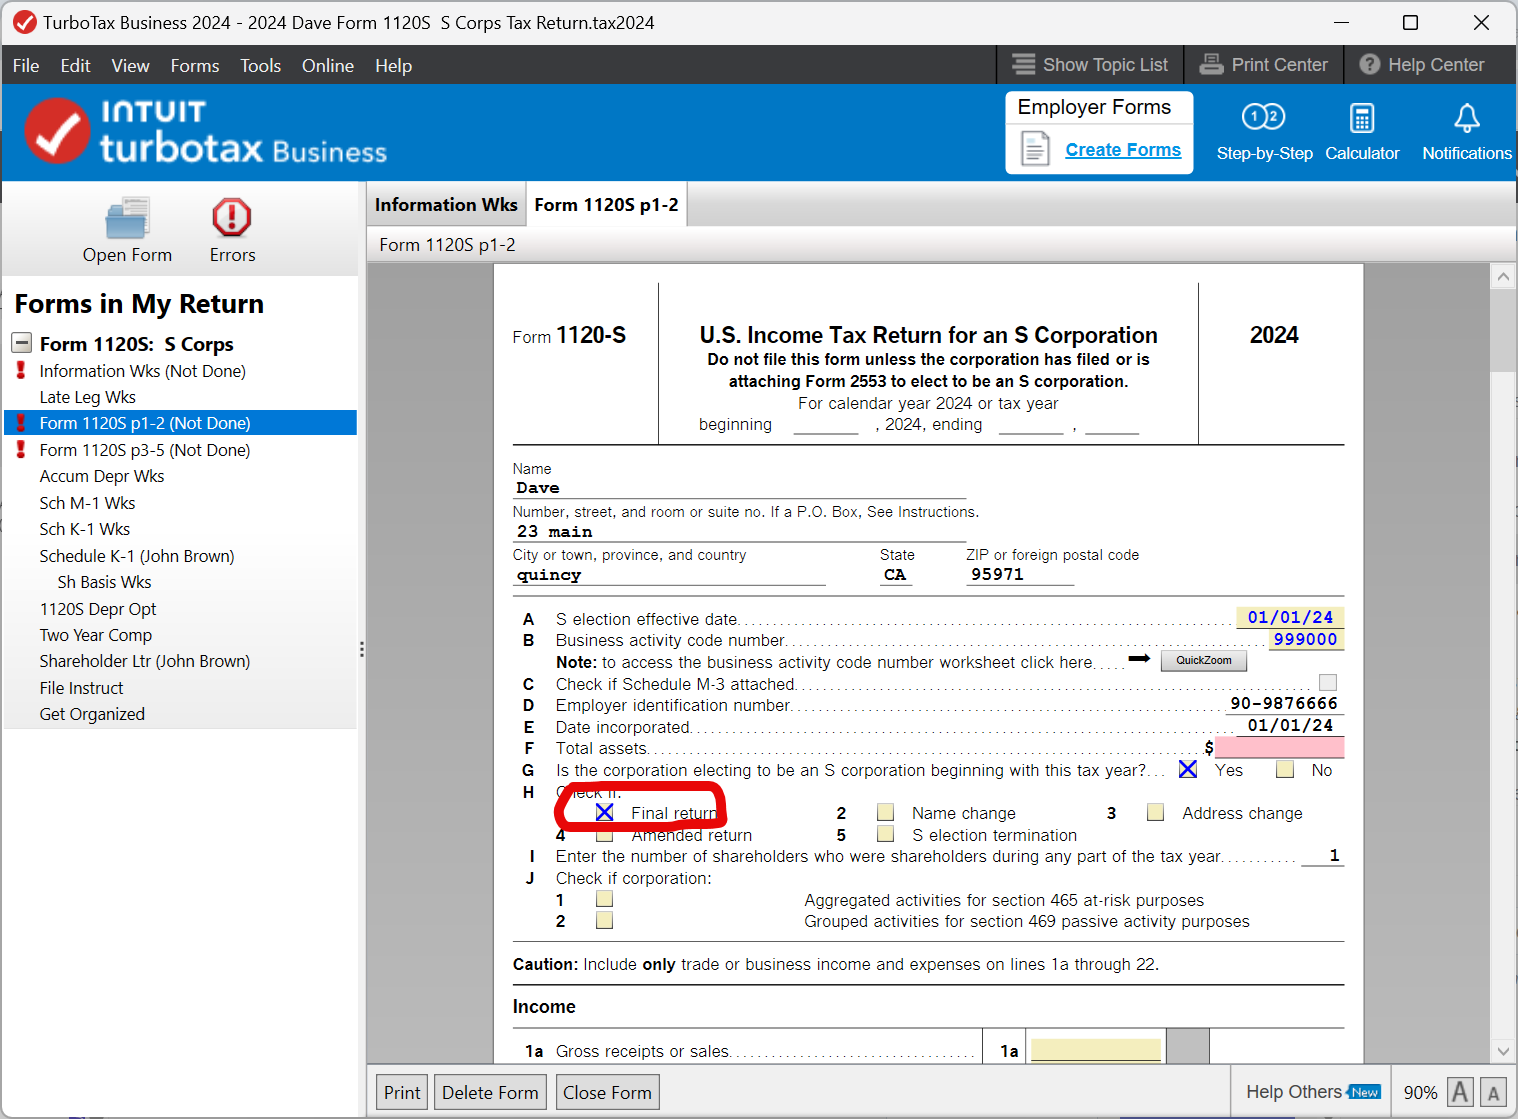
Task: Click the New badge next to Help Others
Action: pyautogui.click(x=1365, y=1092)
